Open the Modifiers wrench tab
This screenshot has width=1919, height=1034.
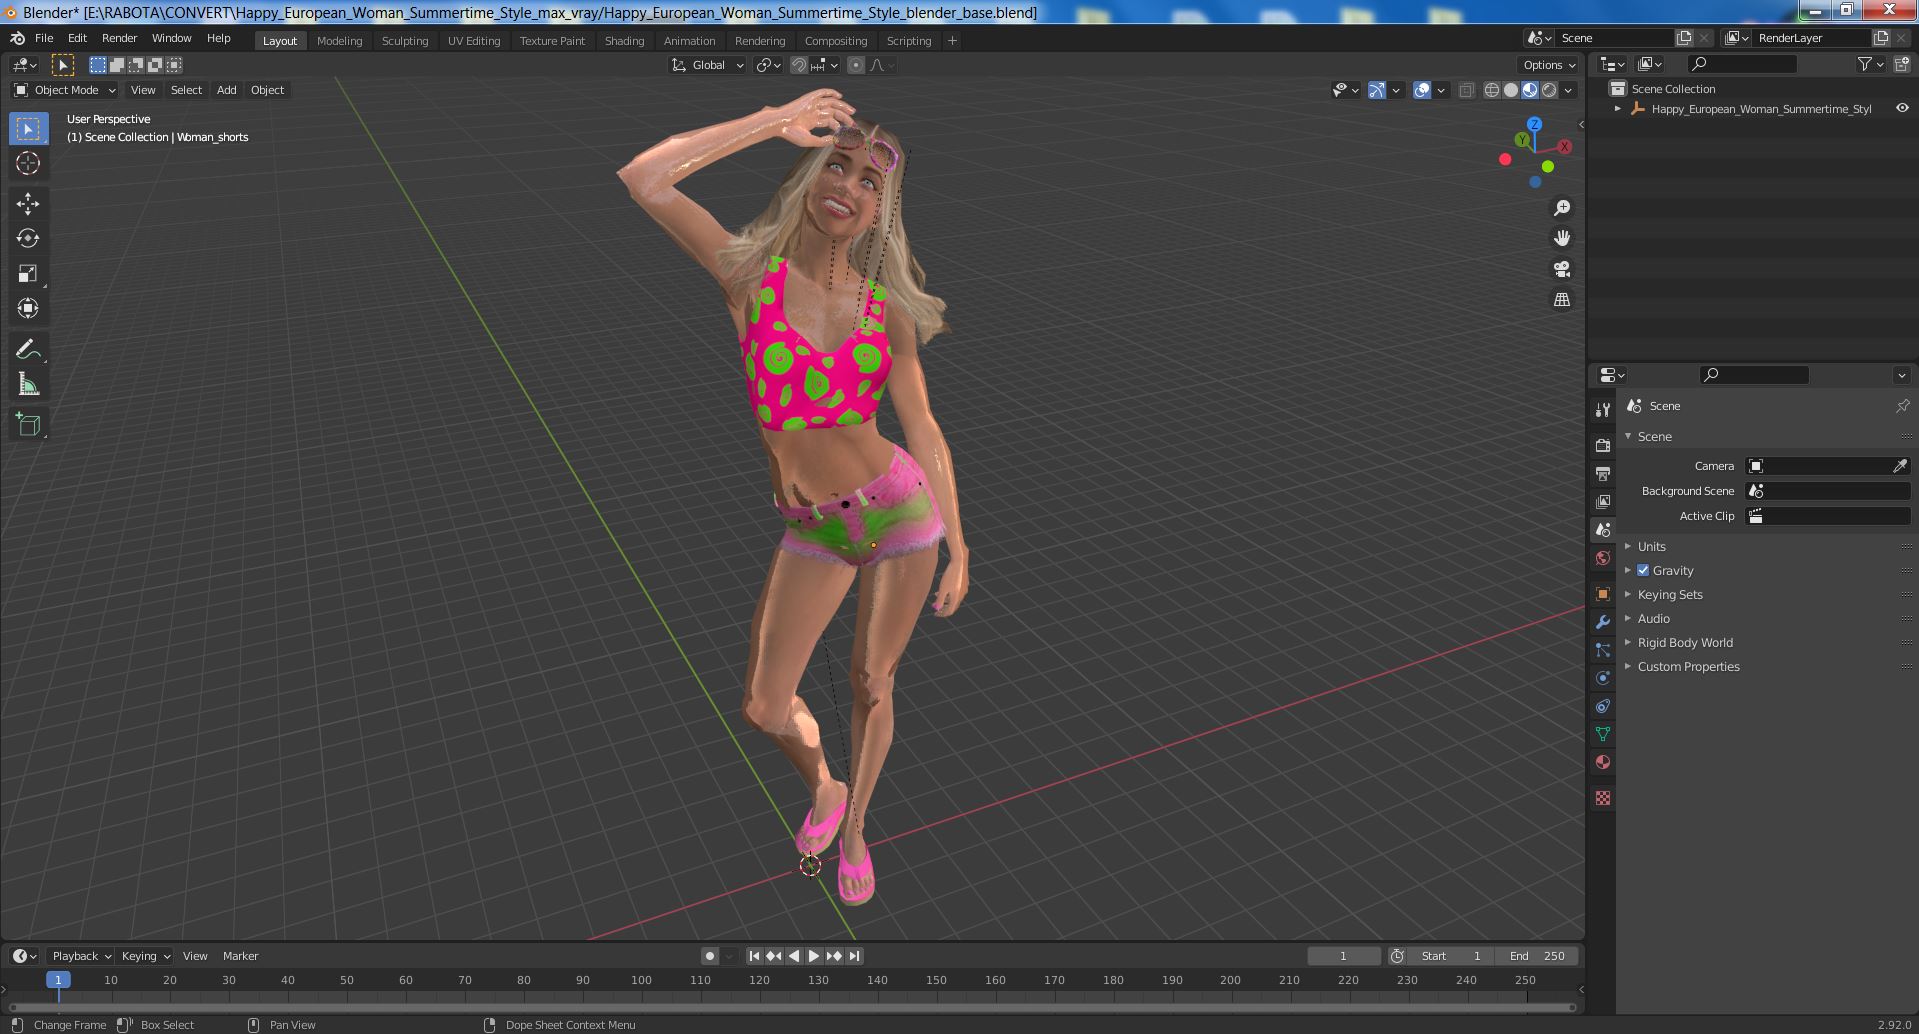[1603, 622]
